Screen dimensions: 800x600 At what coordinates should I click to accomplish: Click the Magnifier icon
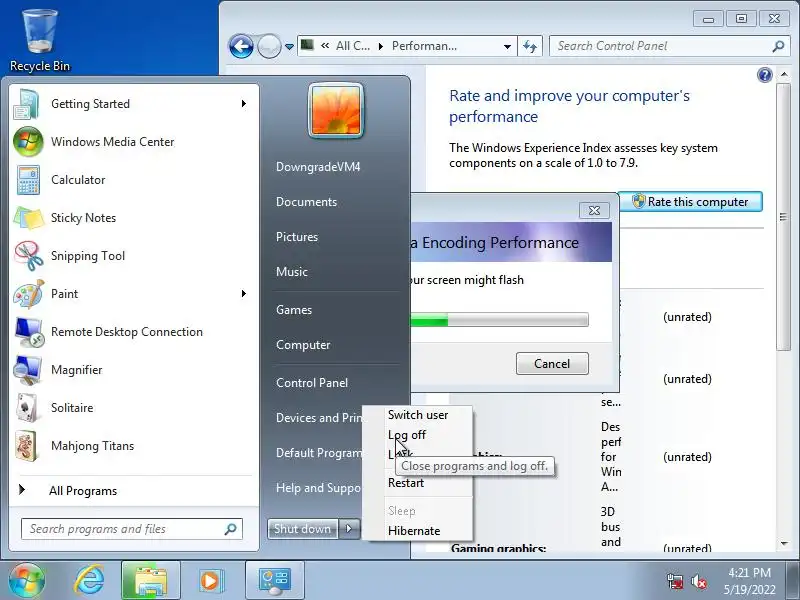click(x=28, y=370)
